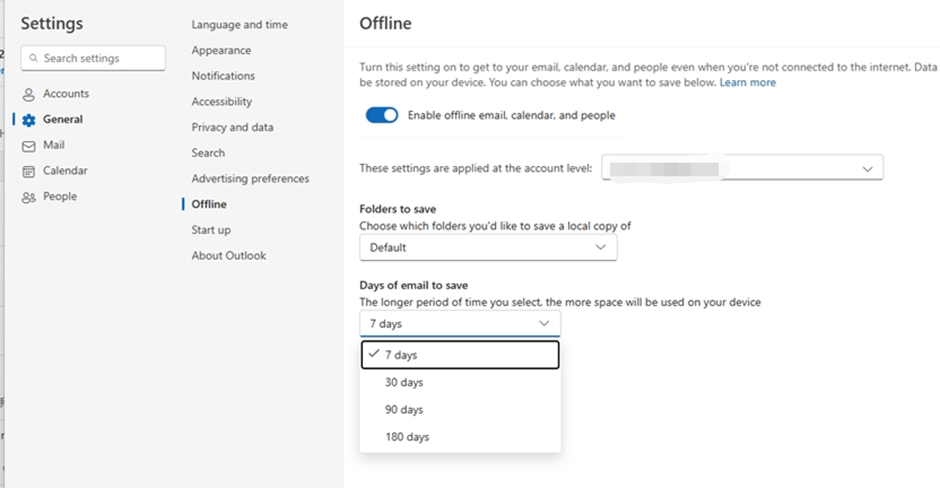
Task: Choose 180 days option
Action: [460, 437]
